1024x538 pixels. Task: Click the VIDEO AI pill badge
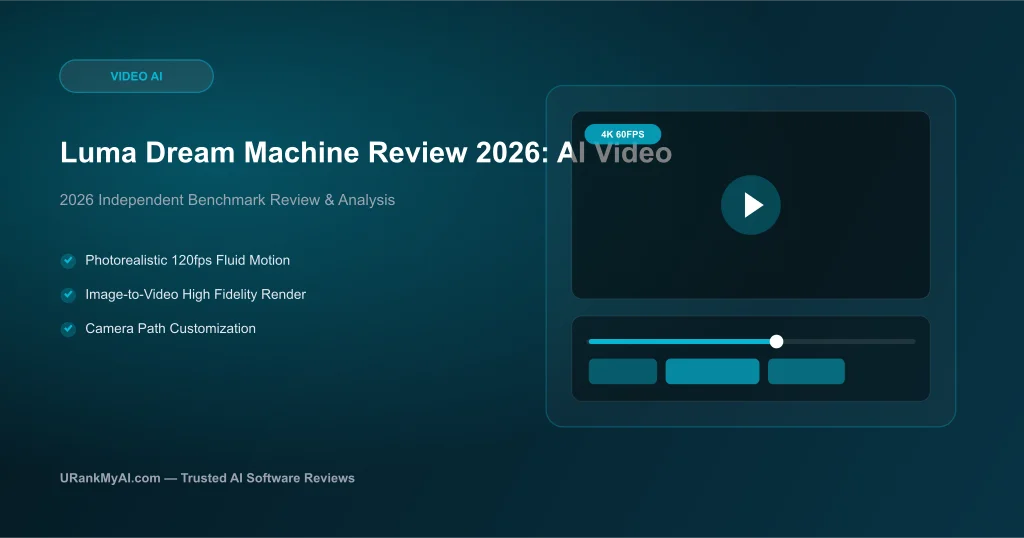[136, 76]
